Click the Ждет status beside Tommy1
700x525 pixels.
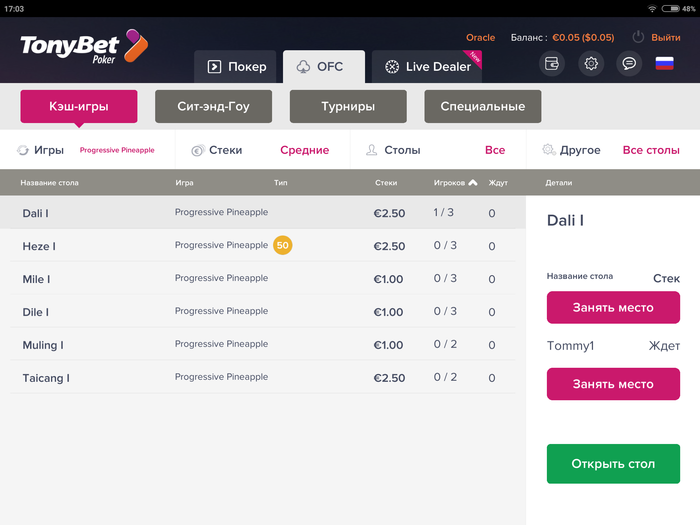664,346
